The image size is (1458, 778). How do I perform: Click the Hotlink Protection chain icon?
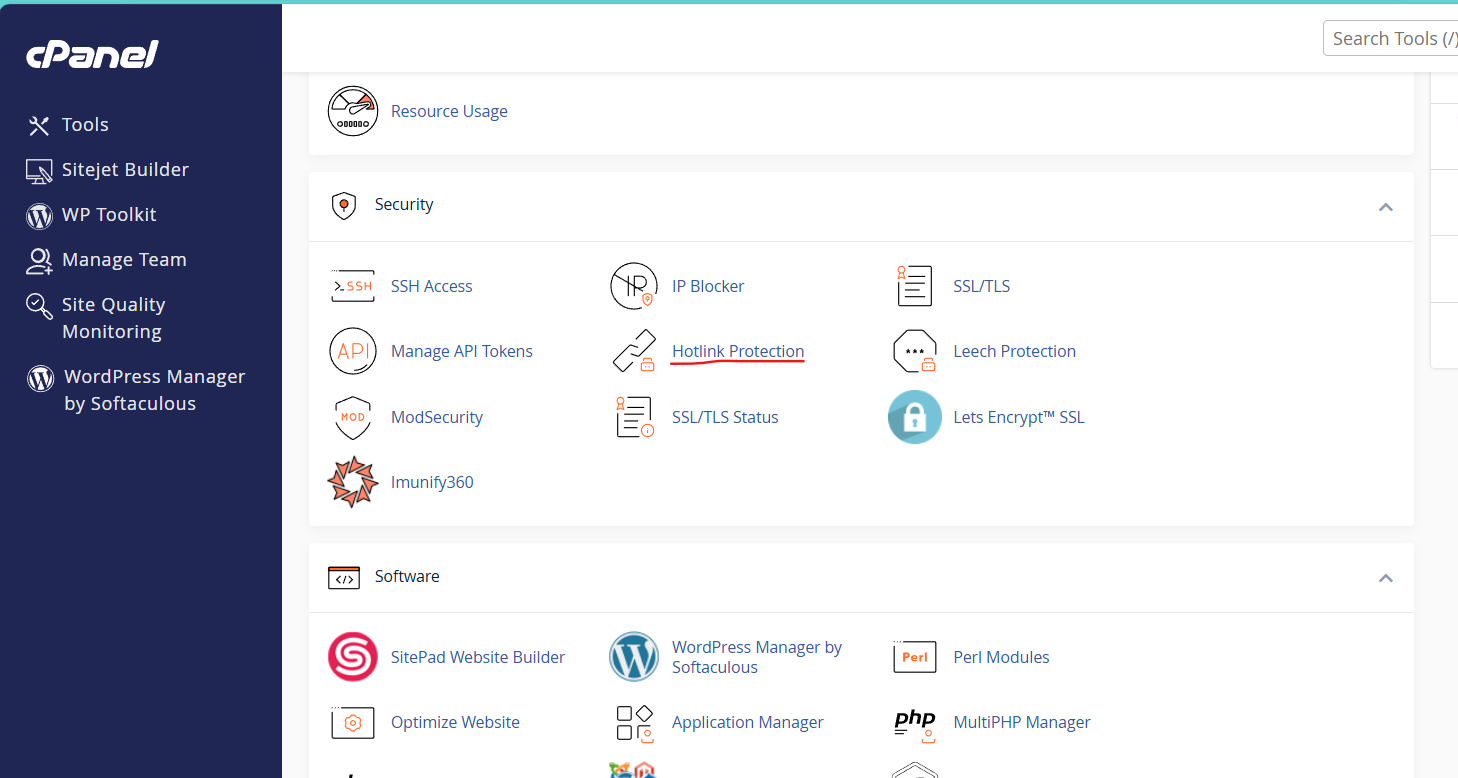coord(634,351)
